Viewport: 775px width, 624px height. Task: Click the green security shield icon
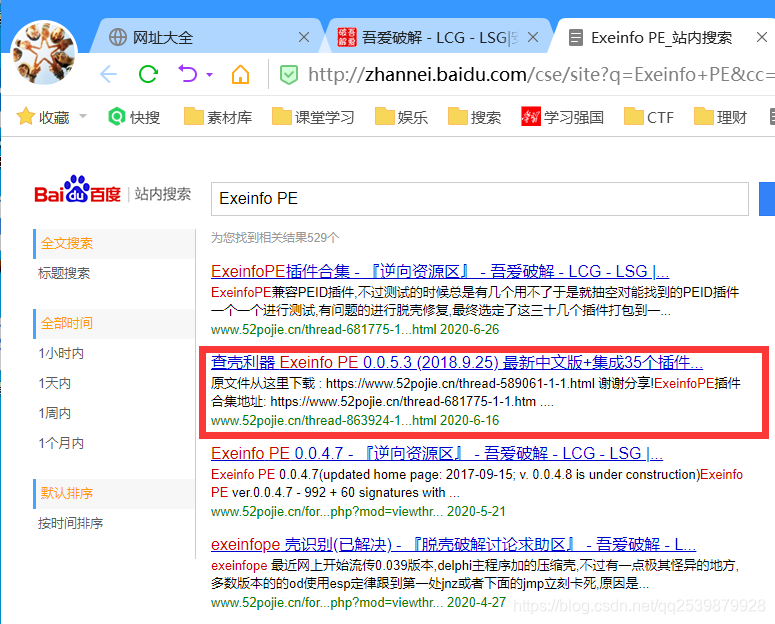pos(289,75)
